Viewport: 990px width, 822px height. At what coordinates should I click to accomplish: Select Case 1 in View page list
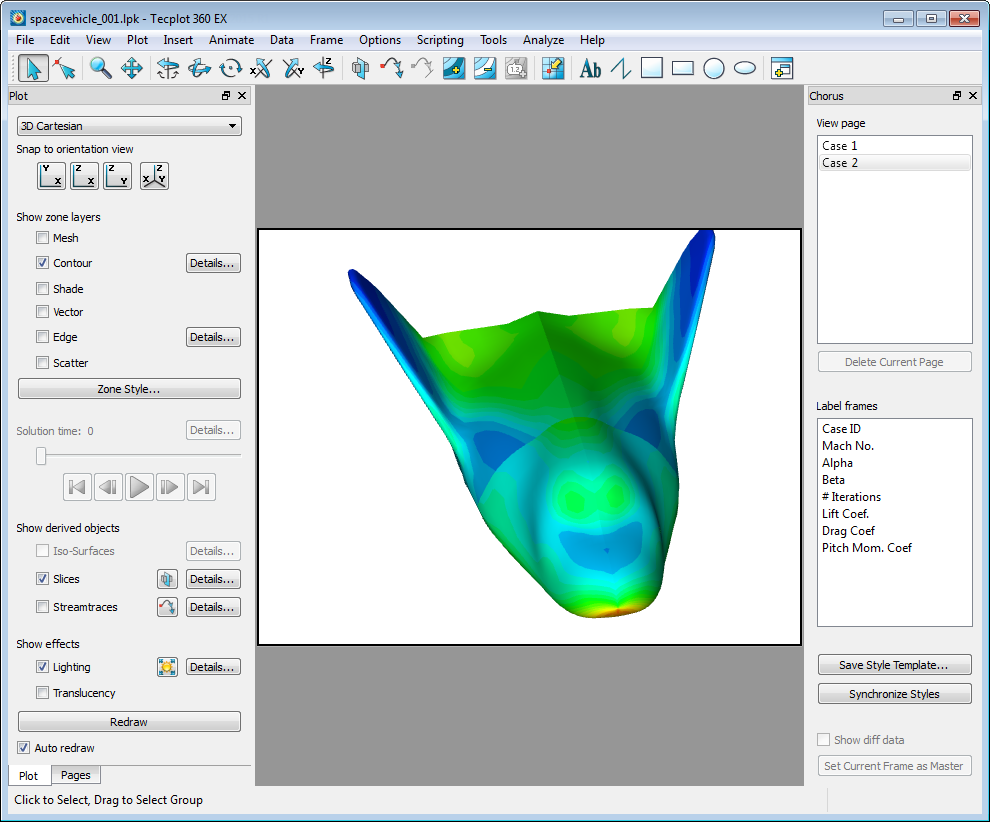[894, 146]
